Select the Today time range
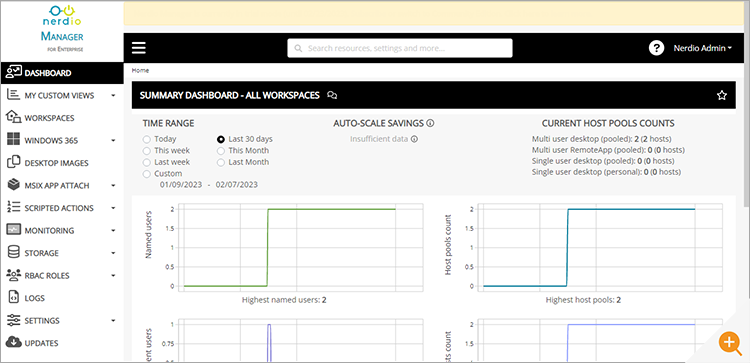 click(x=146, y=139)
